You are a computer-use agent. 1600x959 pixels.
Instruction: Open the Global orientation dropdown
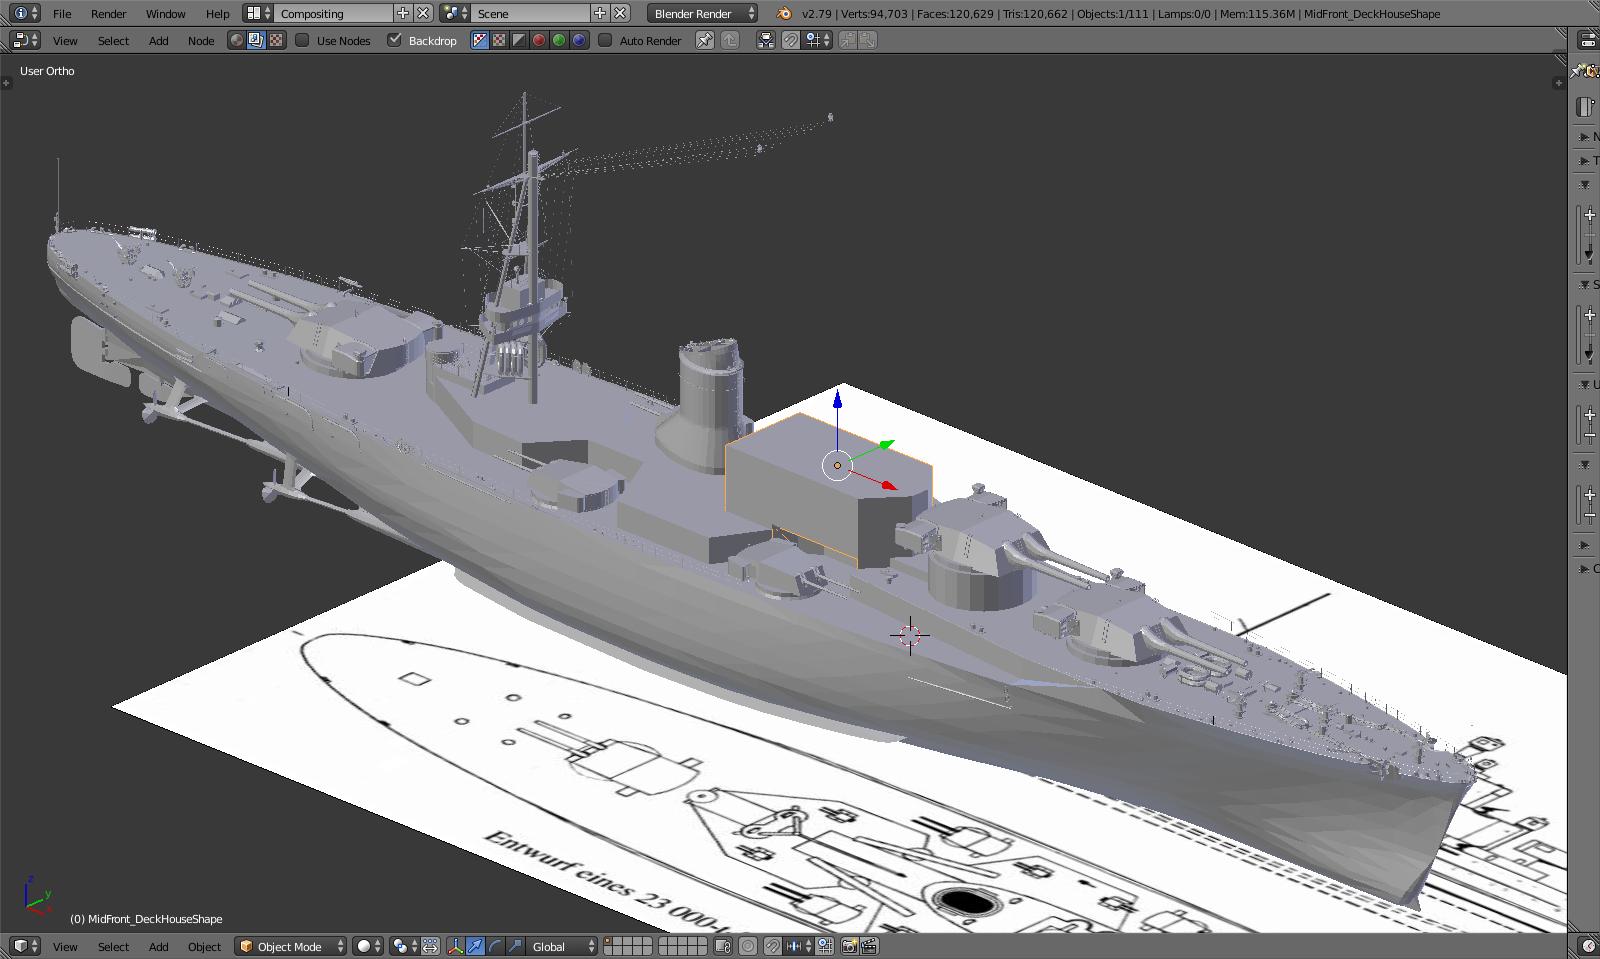pyautogui.click(x=562, y=946)
